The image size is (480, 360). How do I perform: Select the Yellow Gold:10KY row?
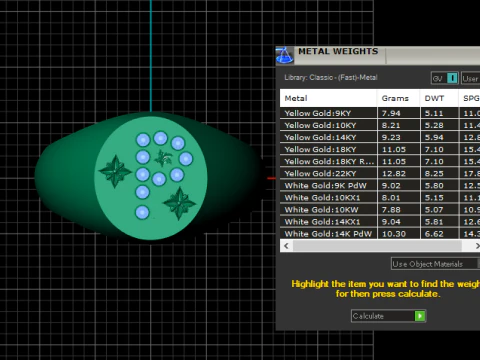[380, 125]
